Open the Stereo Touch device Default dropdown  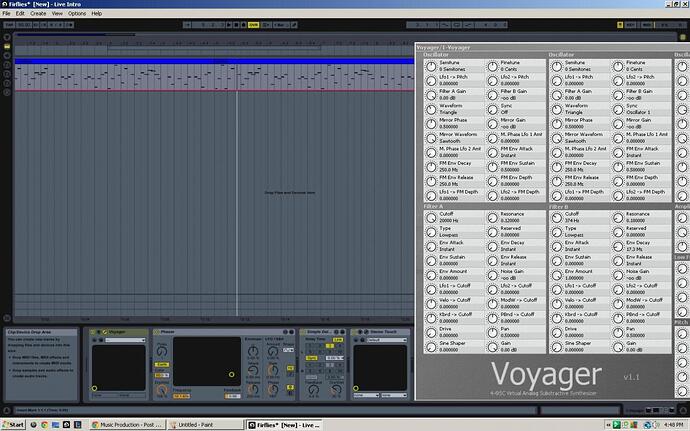point(386,340)
